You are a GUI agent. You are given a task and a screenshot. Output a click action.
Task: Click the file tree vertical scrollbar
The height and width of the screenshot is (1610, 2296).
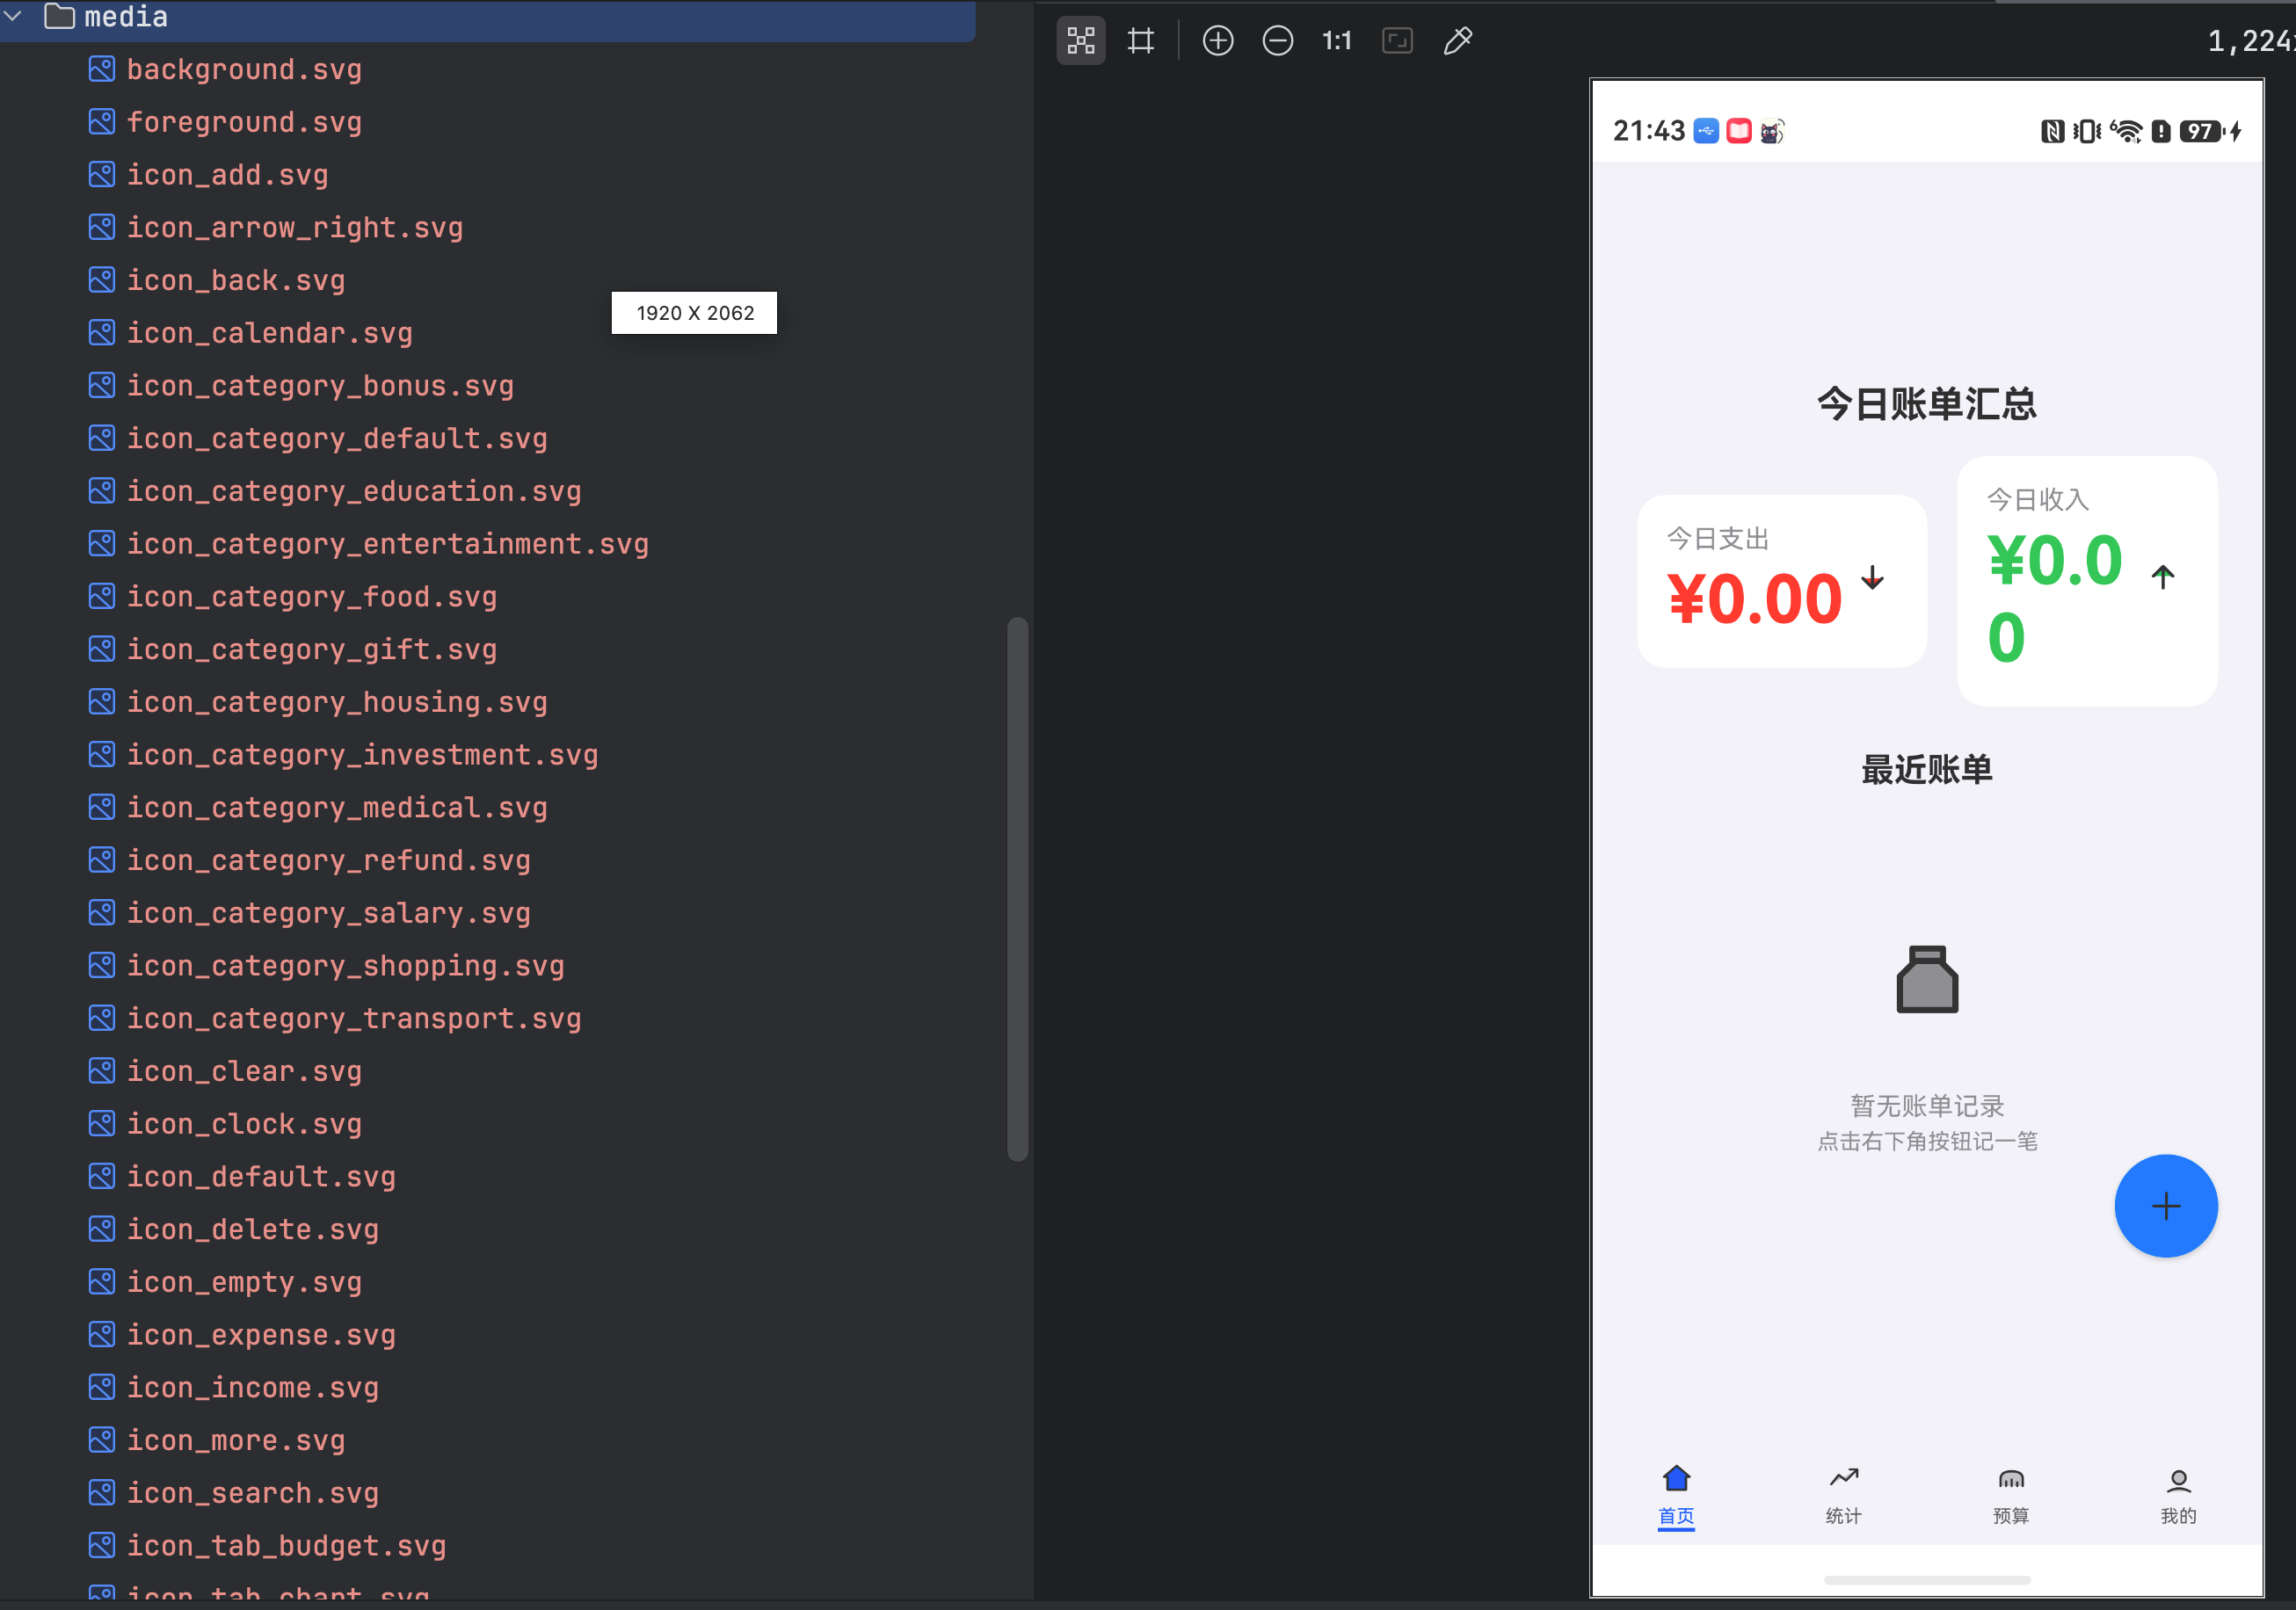[x=1017, y=889]
